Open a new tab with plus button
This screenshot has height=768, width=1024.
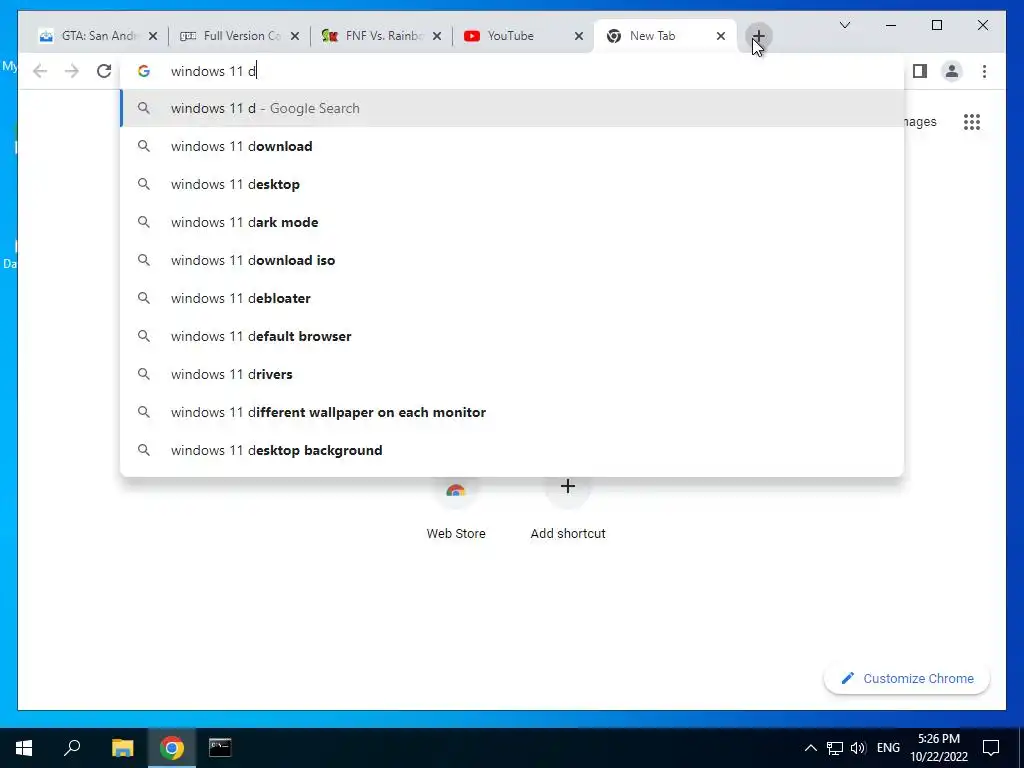point(758,36)
